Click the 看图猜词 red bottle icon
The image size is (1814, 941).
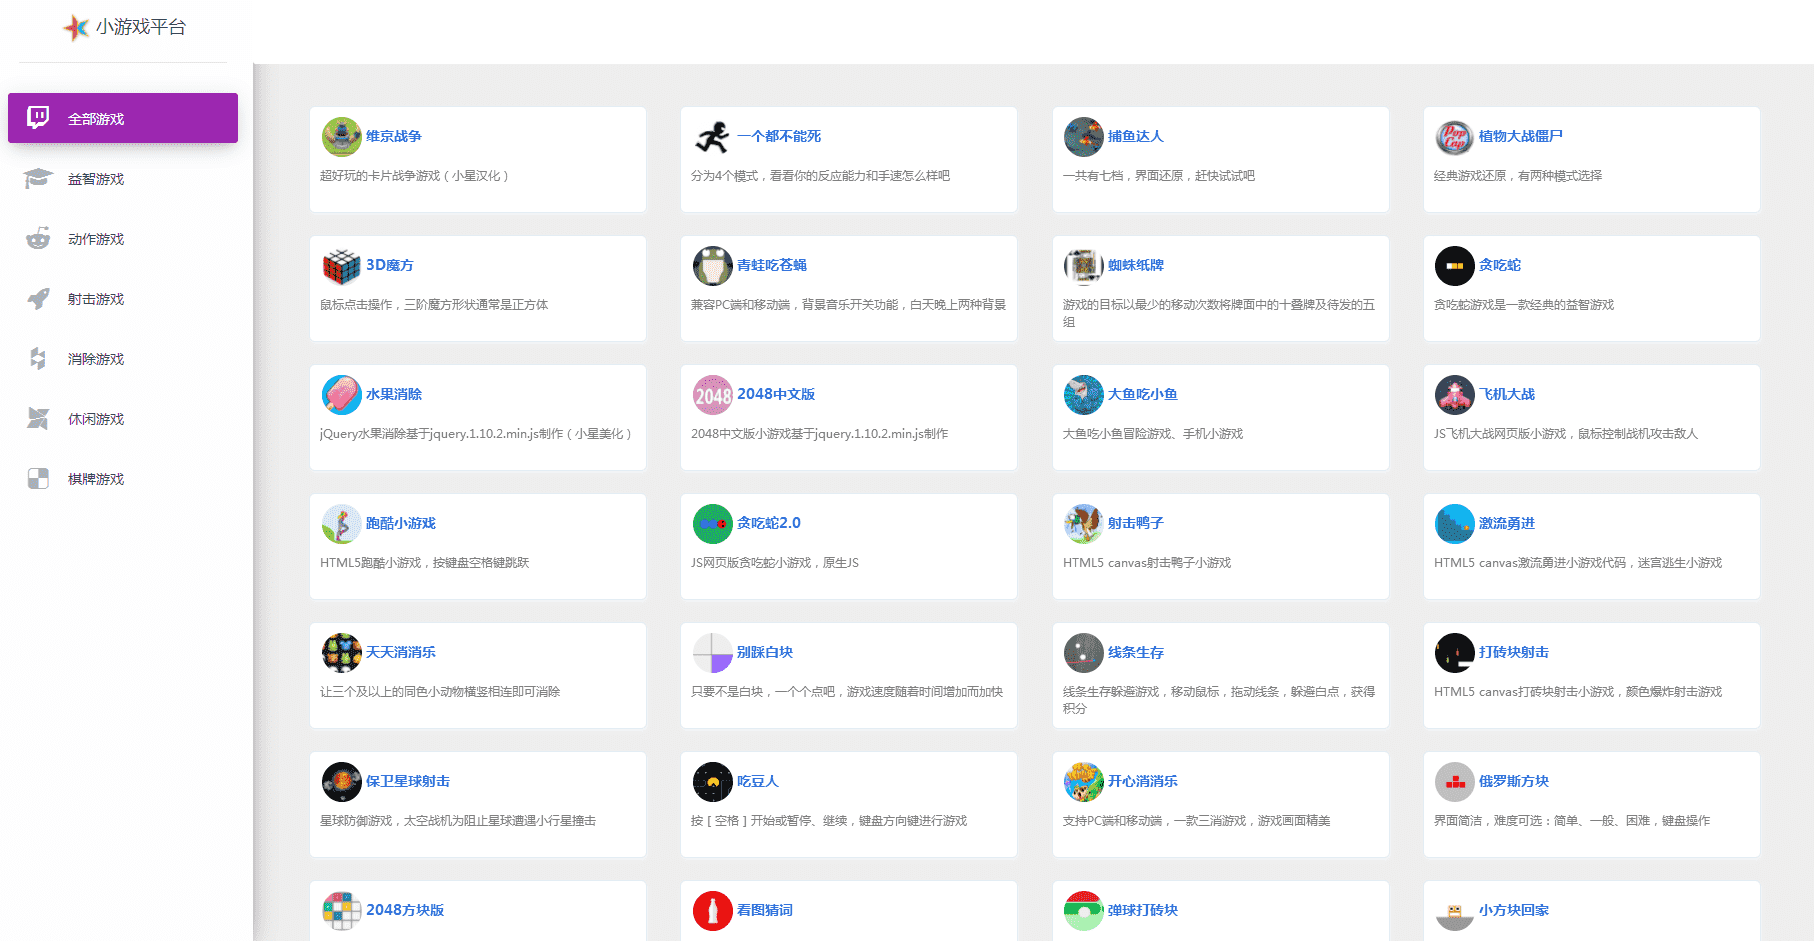713,911
